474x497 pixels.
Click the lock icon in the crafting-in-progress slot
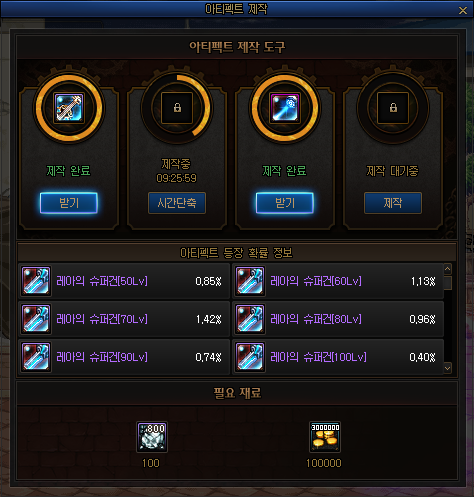[177, 108]
